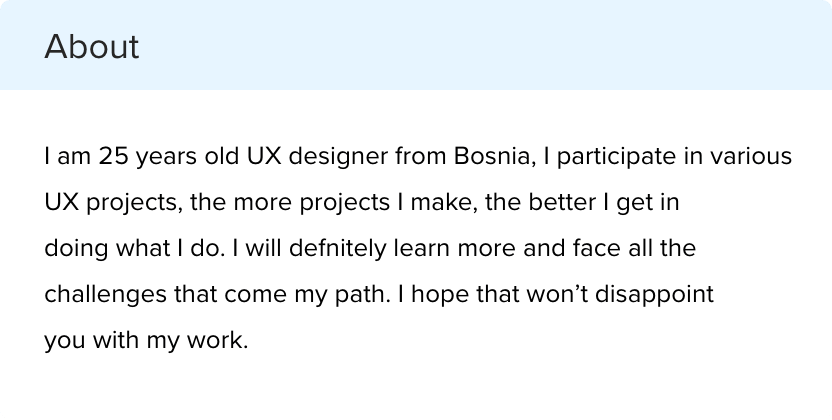832x420 pixels.
Task: Click the word doing starting third line
Action: pyautogui.click(x=76, y=248)
